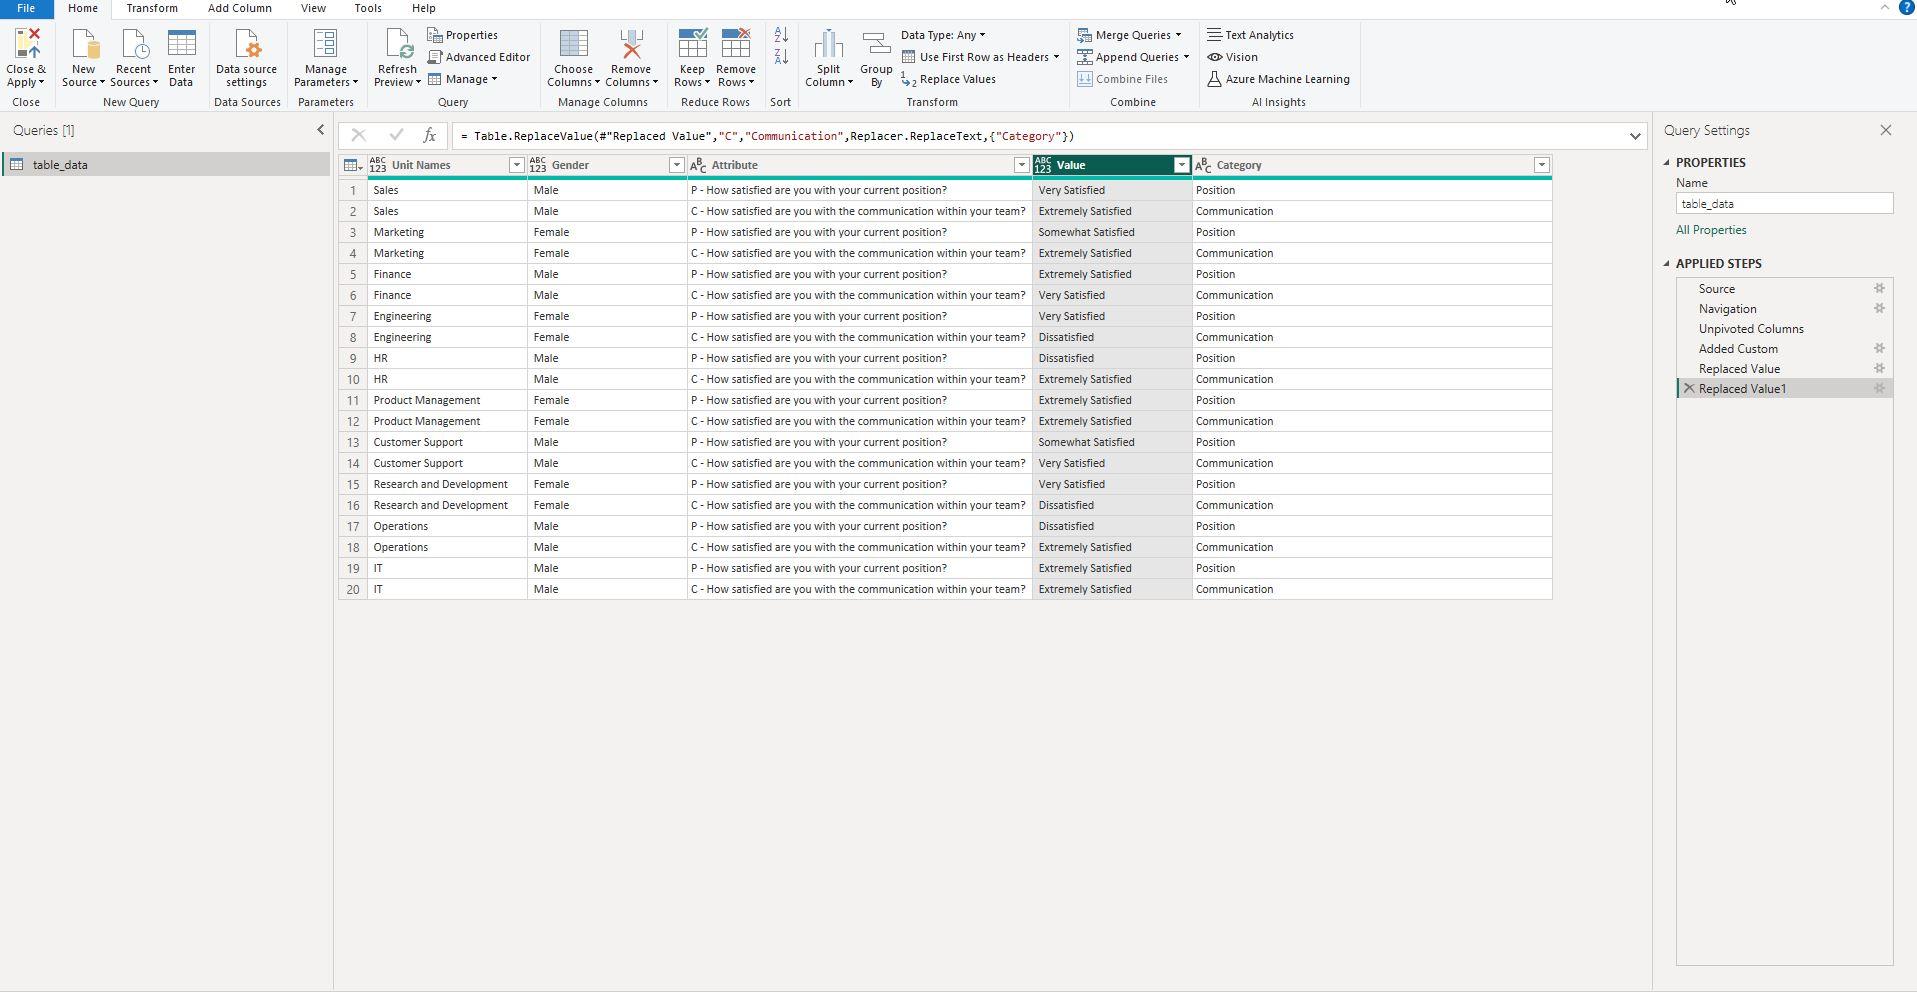The width and height of the screenshot is (1917, 992).
Task: Click the Choose Columns icon
Action: coord(573,45)
